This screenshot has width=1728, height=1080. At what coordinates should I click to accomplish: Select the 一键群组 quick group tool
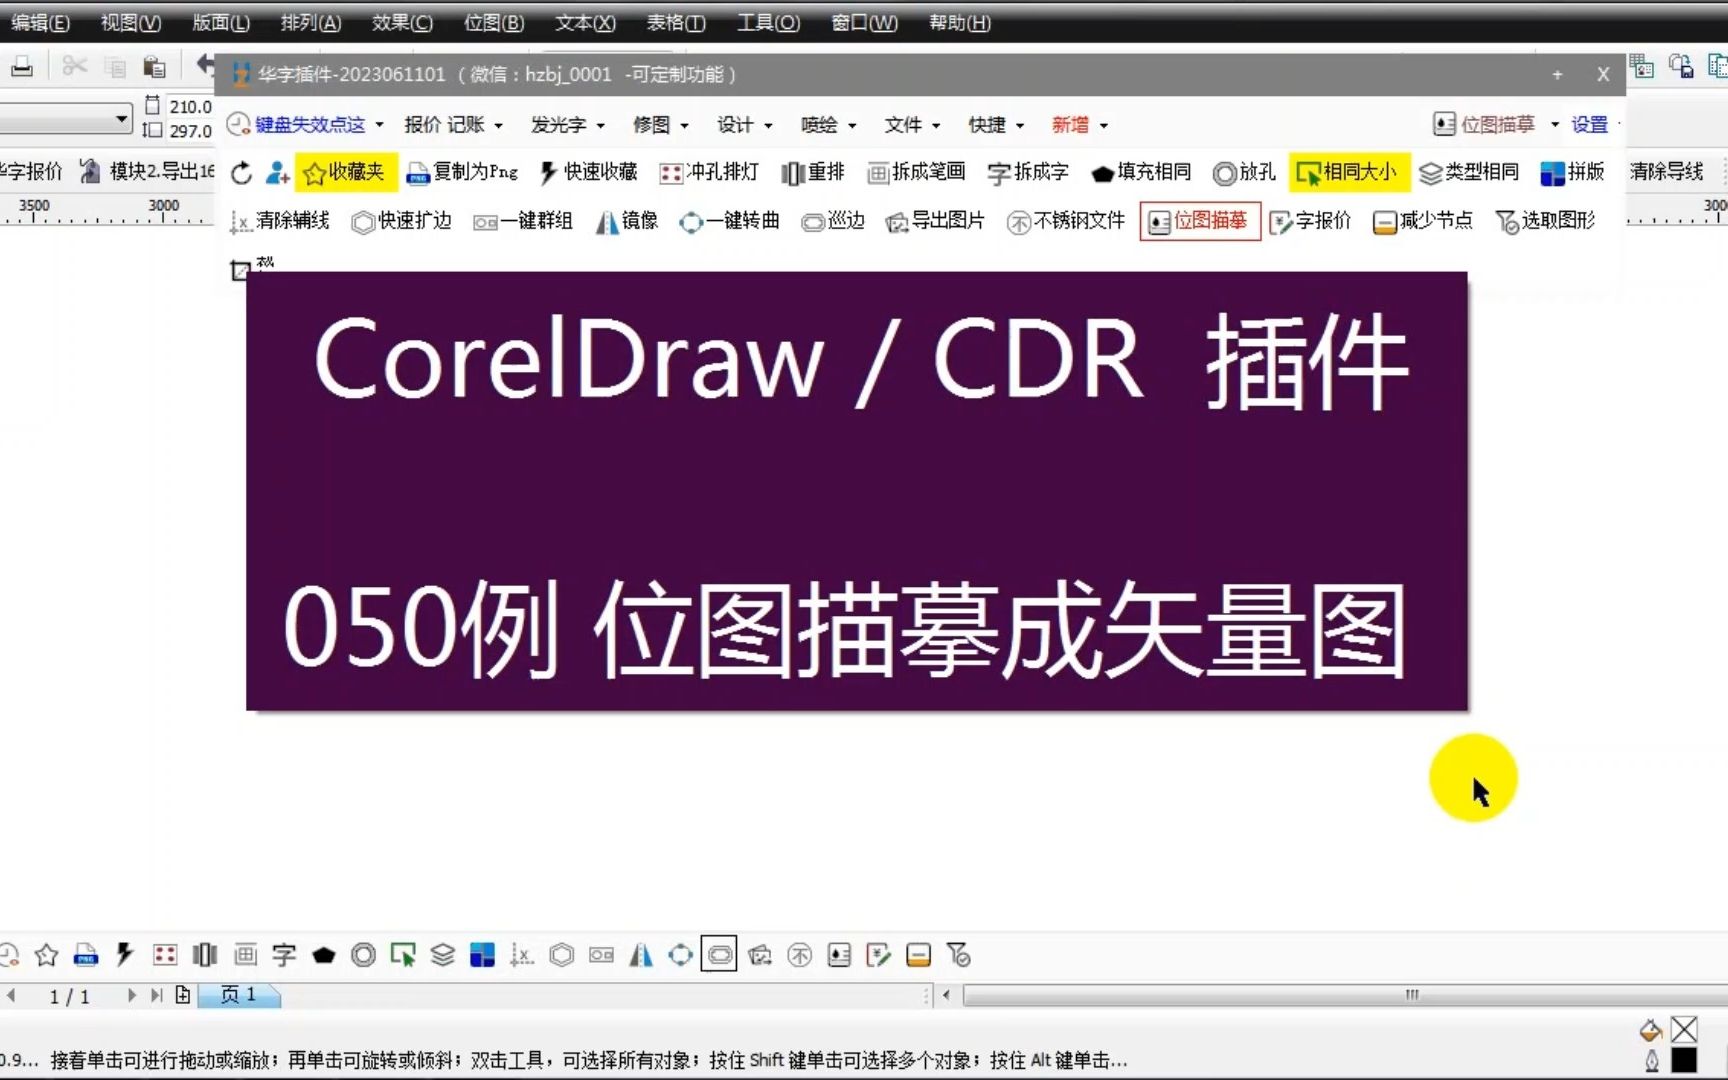(x=522, y=221)
